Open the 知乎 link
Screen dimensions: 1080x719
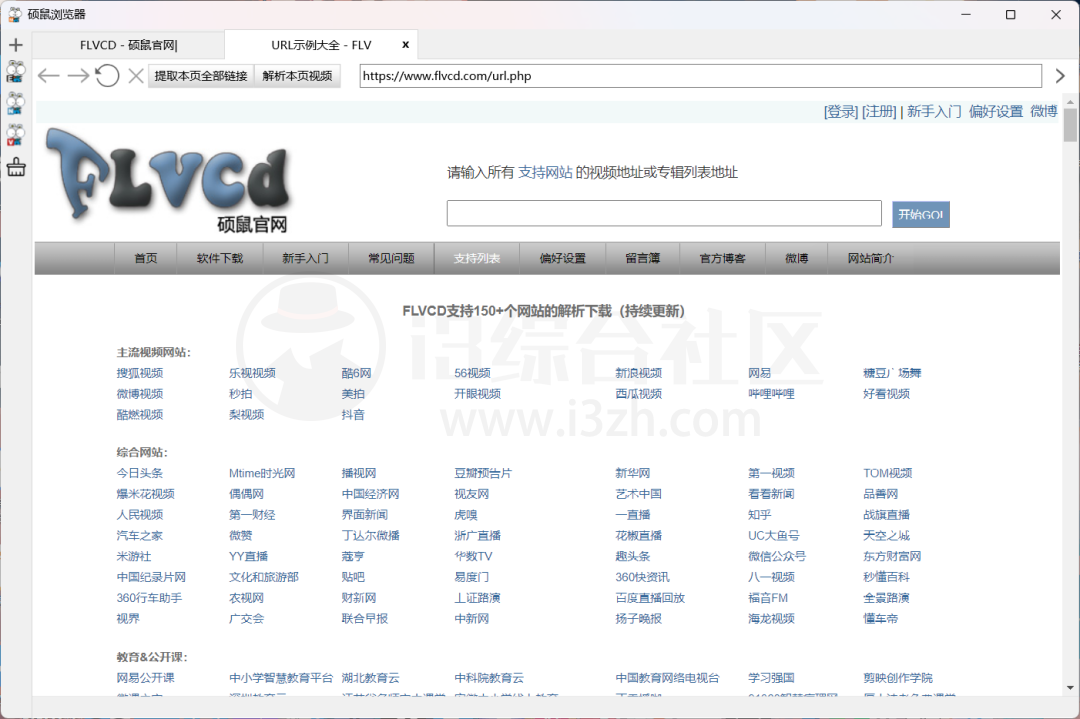(760, 514)
